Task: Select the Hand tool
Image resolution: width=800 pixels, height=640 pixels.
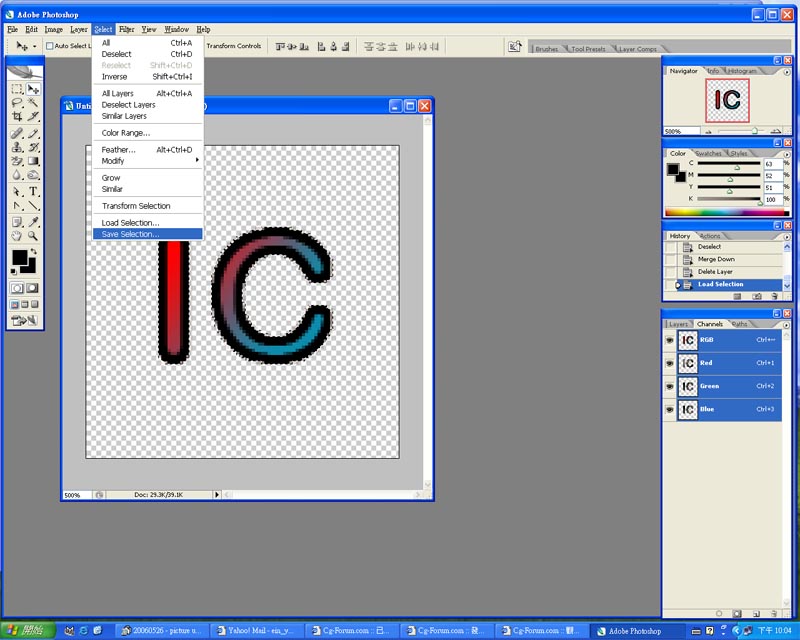Action: (17, 236)
